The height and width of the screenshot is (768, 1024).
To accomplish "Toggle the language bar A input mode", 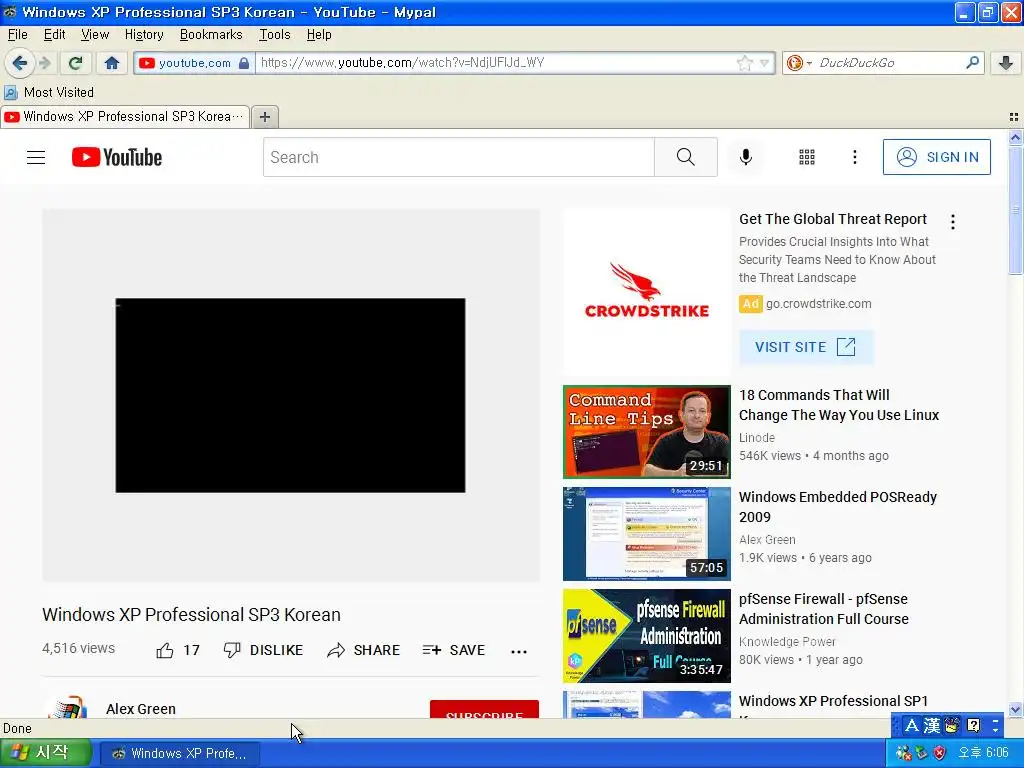I will pyautogui.click(x=912, y=726).
